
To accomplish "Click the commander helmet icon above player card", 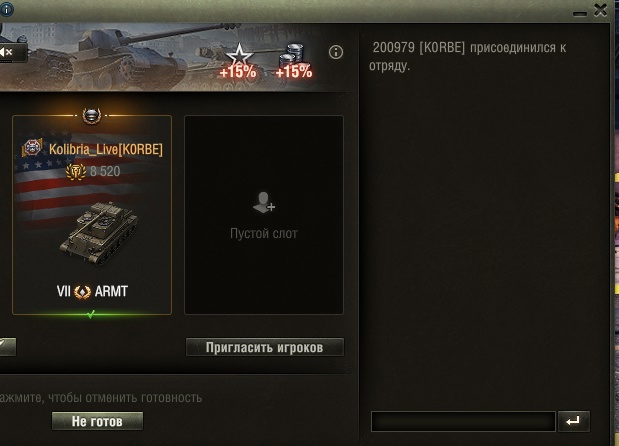I will click(x=92, y=116).
